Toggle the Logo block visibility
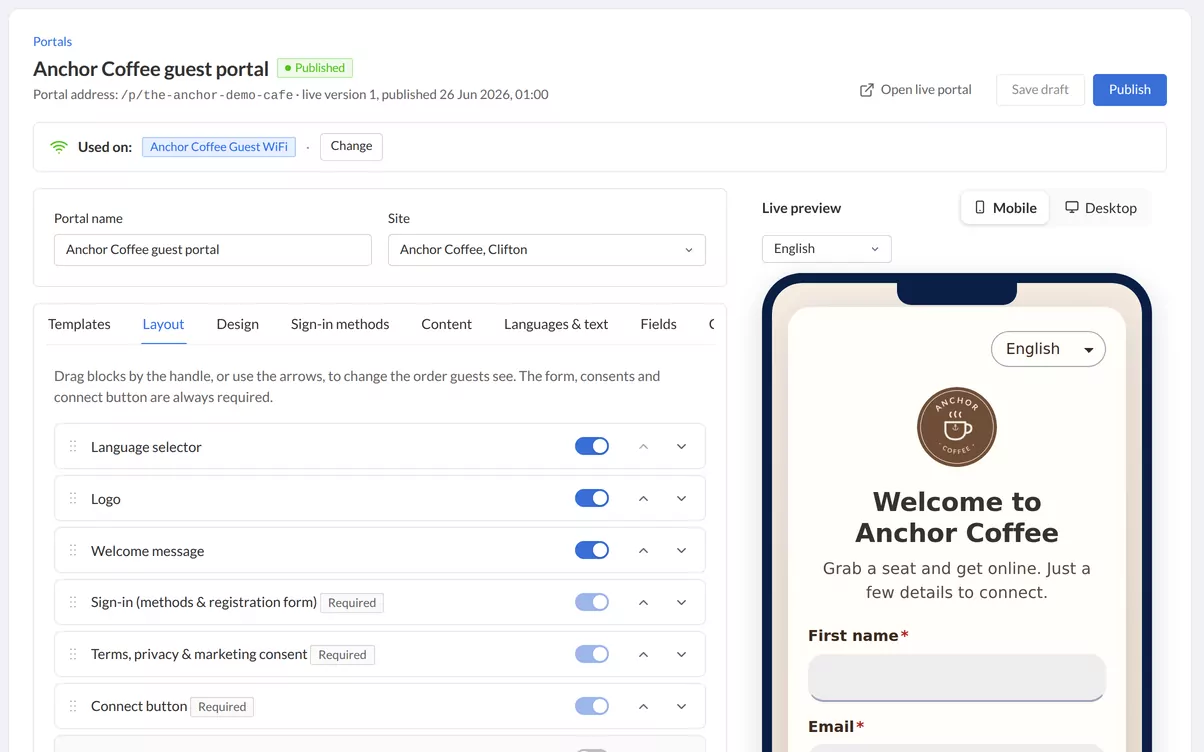The width and height of the screenshot is (1204, 752). [x=592, y=498]
